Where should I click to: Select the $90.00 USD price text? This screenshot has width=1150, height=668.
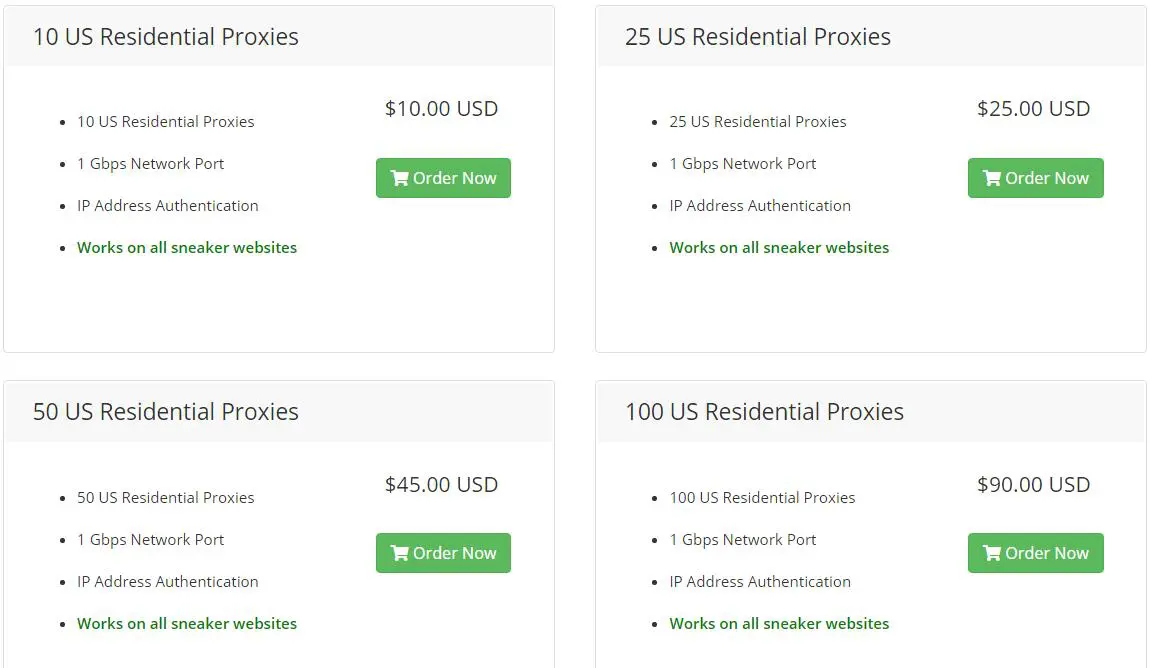pyautogui.click(x=1033, y=485)
